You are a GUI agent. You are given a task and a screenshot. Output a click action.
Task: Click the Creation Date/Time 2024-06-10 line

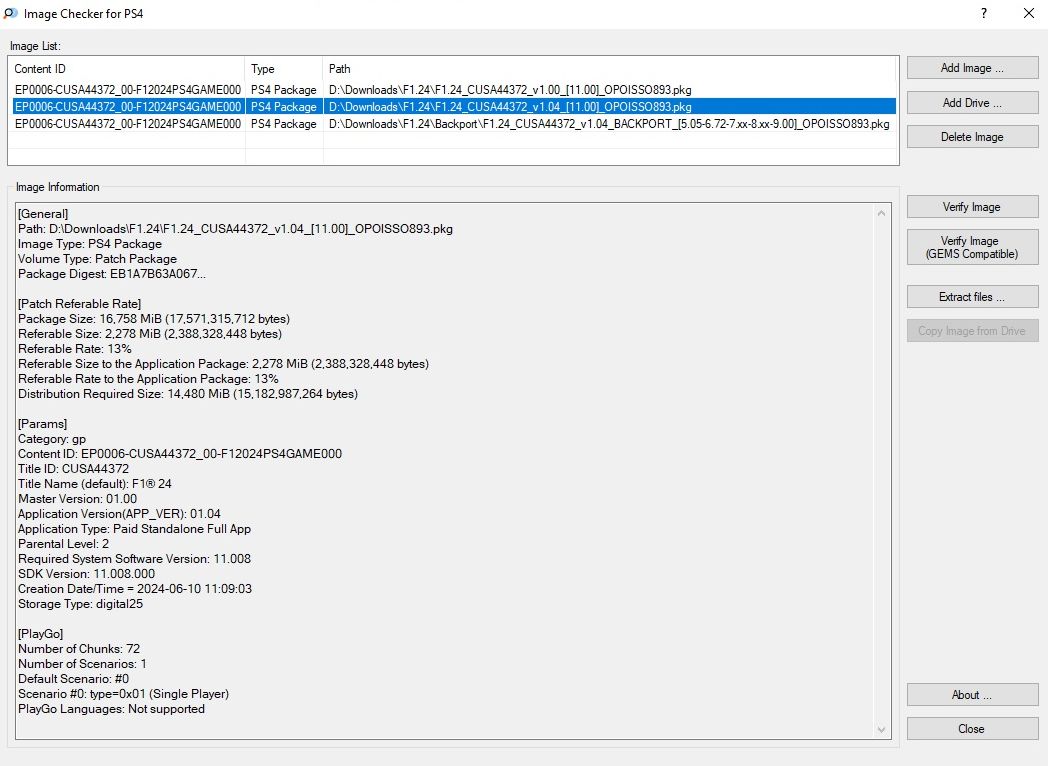(x=135, y=589)
